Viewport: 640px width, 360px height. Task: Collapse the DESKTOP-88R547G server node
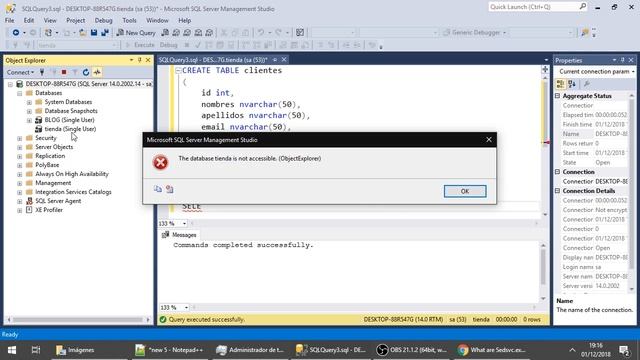click(10, 84)
